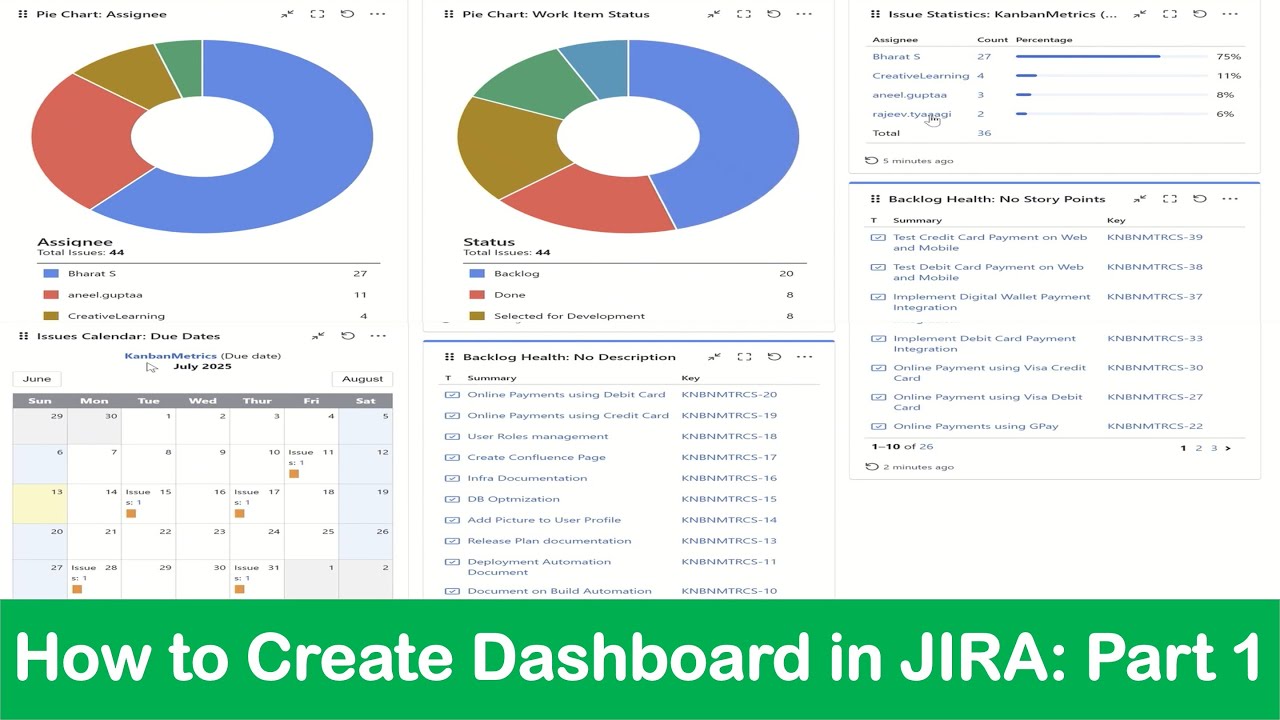Viewport: 1280px width, 720px height.
Task: Go to next page of No Story Points
Action: tap(1228, 448)
